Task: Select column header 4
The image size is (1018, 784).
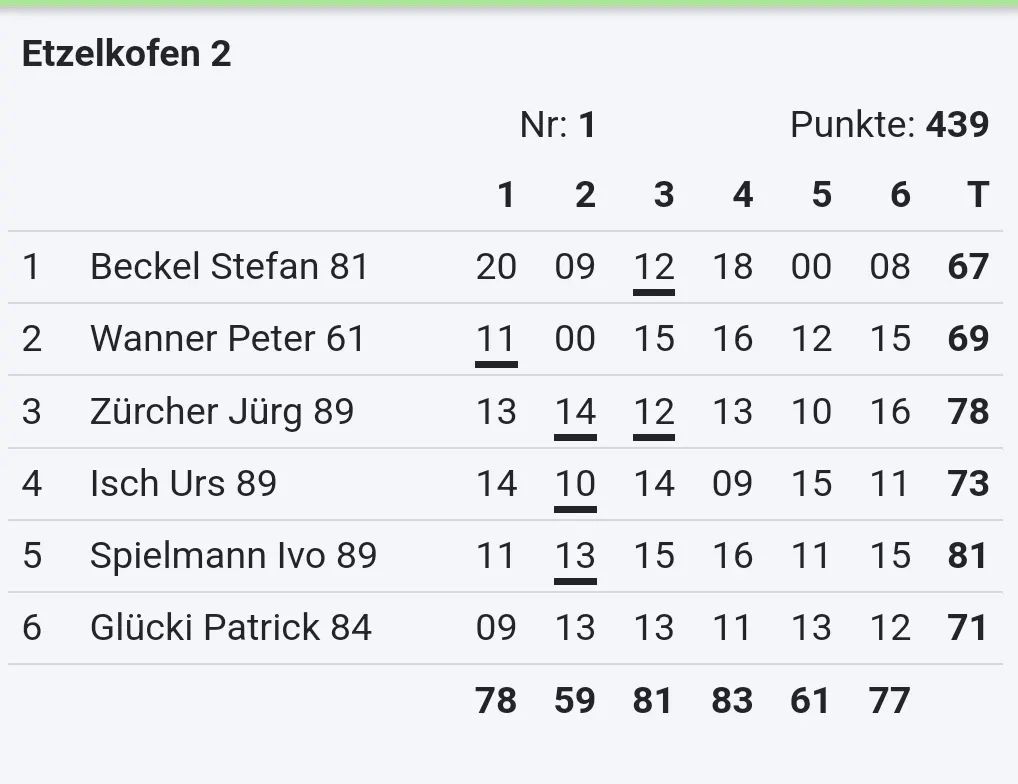Action: coord(742,195)
